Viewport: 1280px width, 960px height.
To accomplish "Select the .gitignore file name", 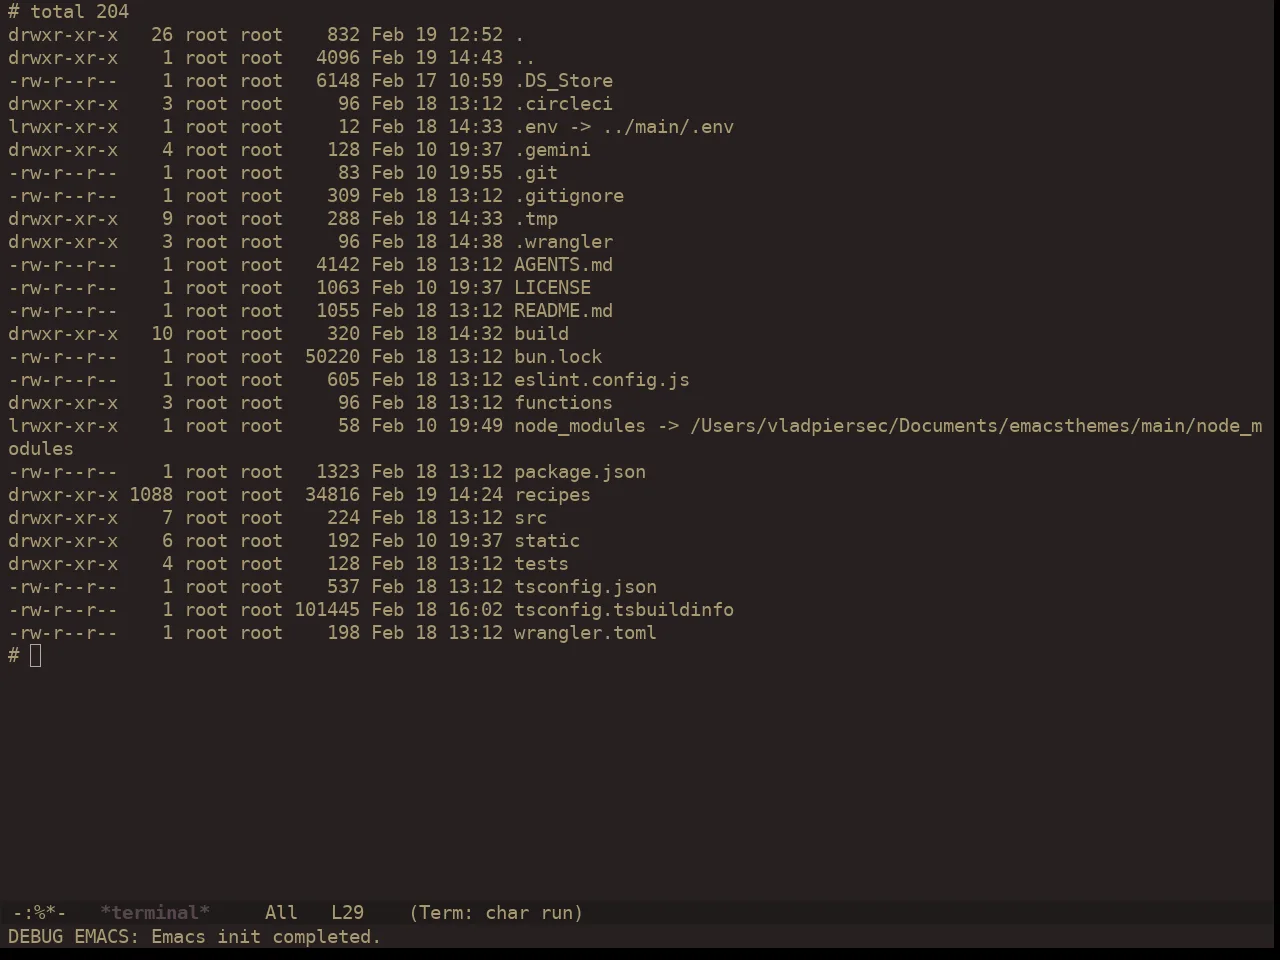I will coord(569,196).
